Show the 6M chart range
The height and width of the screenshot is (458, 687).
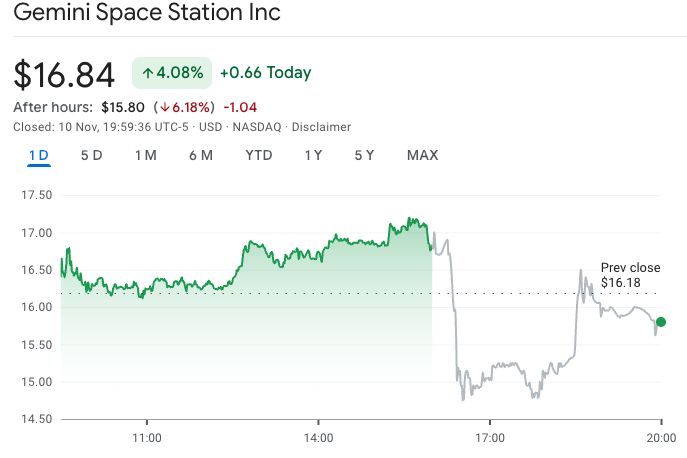(201, 155)
